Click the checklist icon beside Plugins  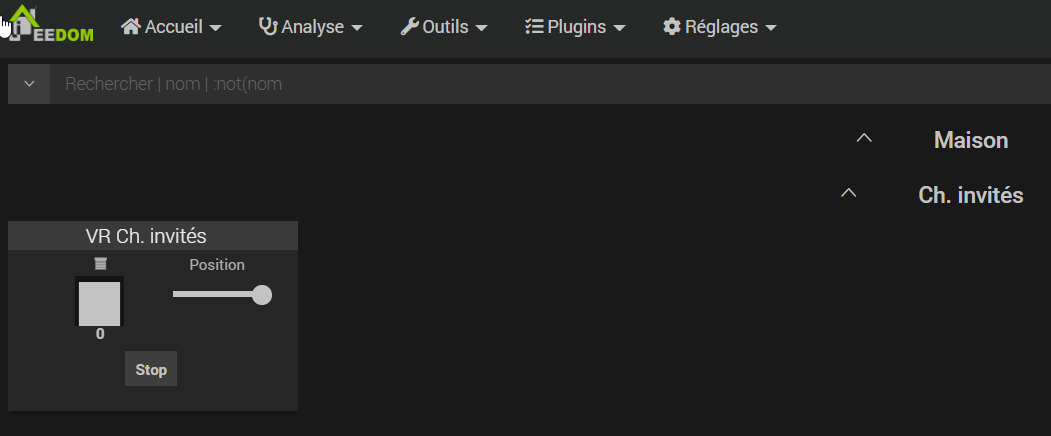pos(534,26)
